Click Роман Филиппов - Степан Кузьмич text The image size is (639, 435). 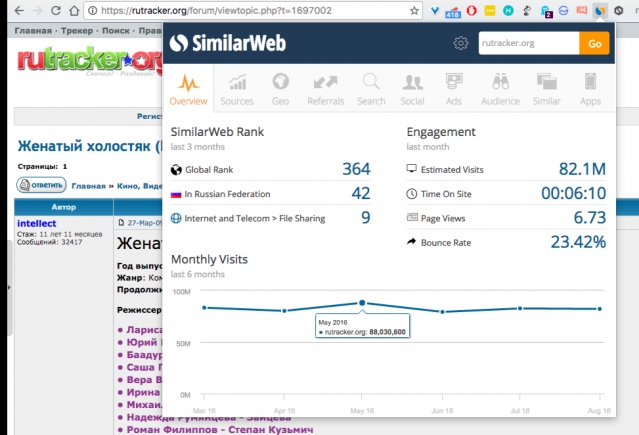[x=220, y=430]
